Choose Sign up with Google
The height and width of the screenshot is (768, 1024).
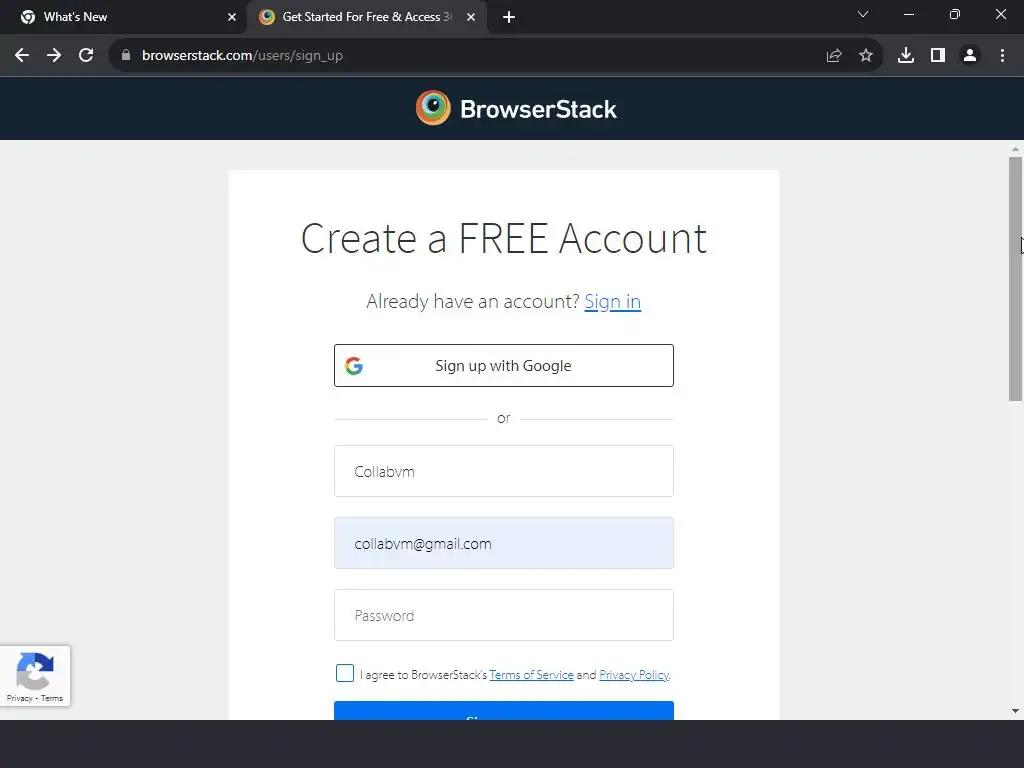[x=504, y=366]
